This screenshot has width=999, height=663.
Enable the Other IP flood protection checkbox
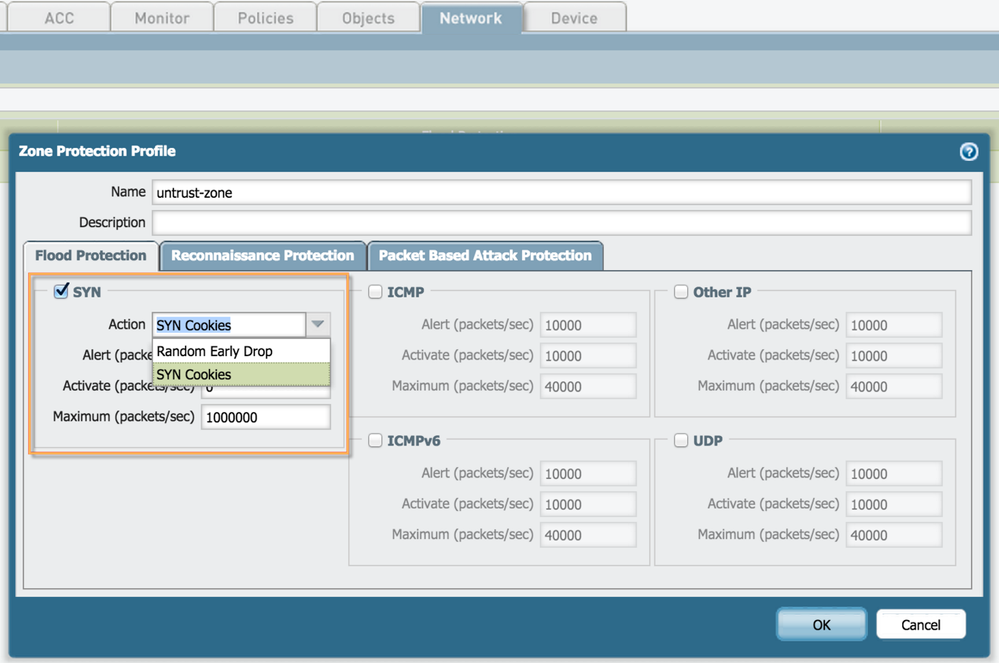click(681, 292)
